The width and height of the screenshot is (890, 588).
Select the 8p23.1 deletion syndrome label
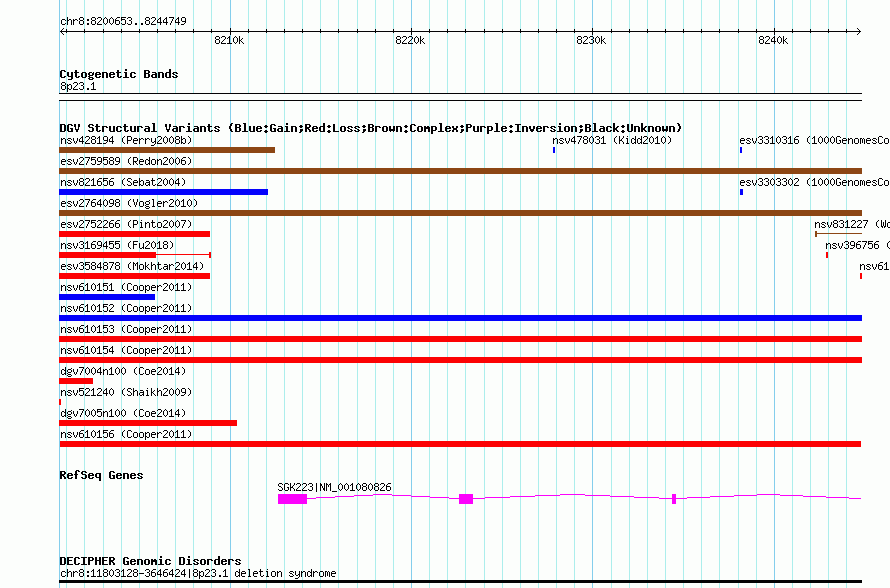tap(198, 573)
